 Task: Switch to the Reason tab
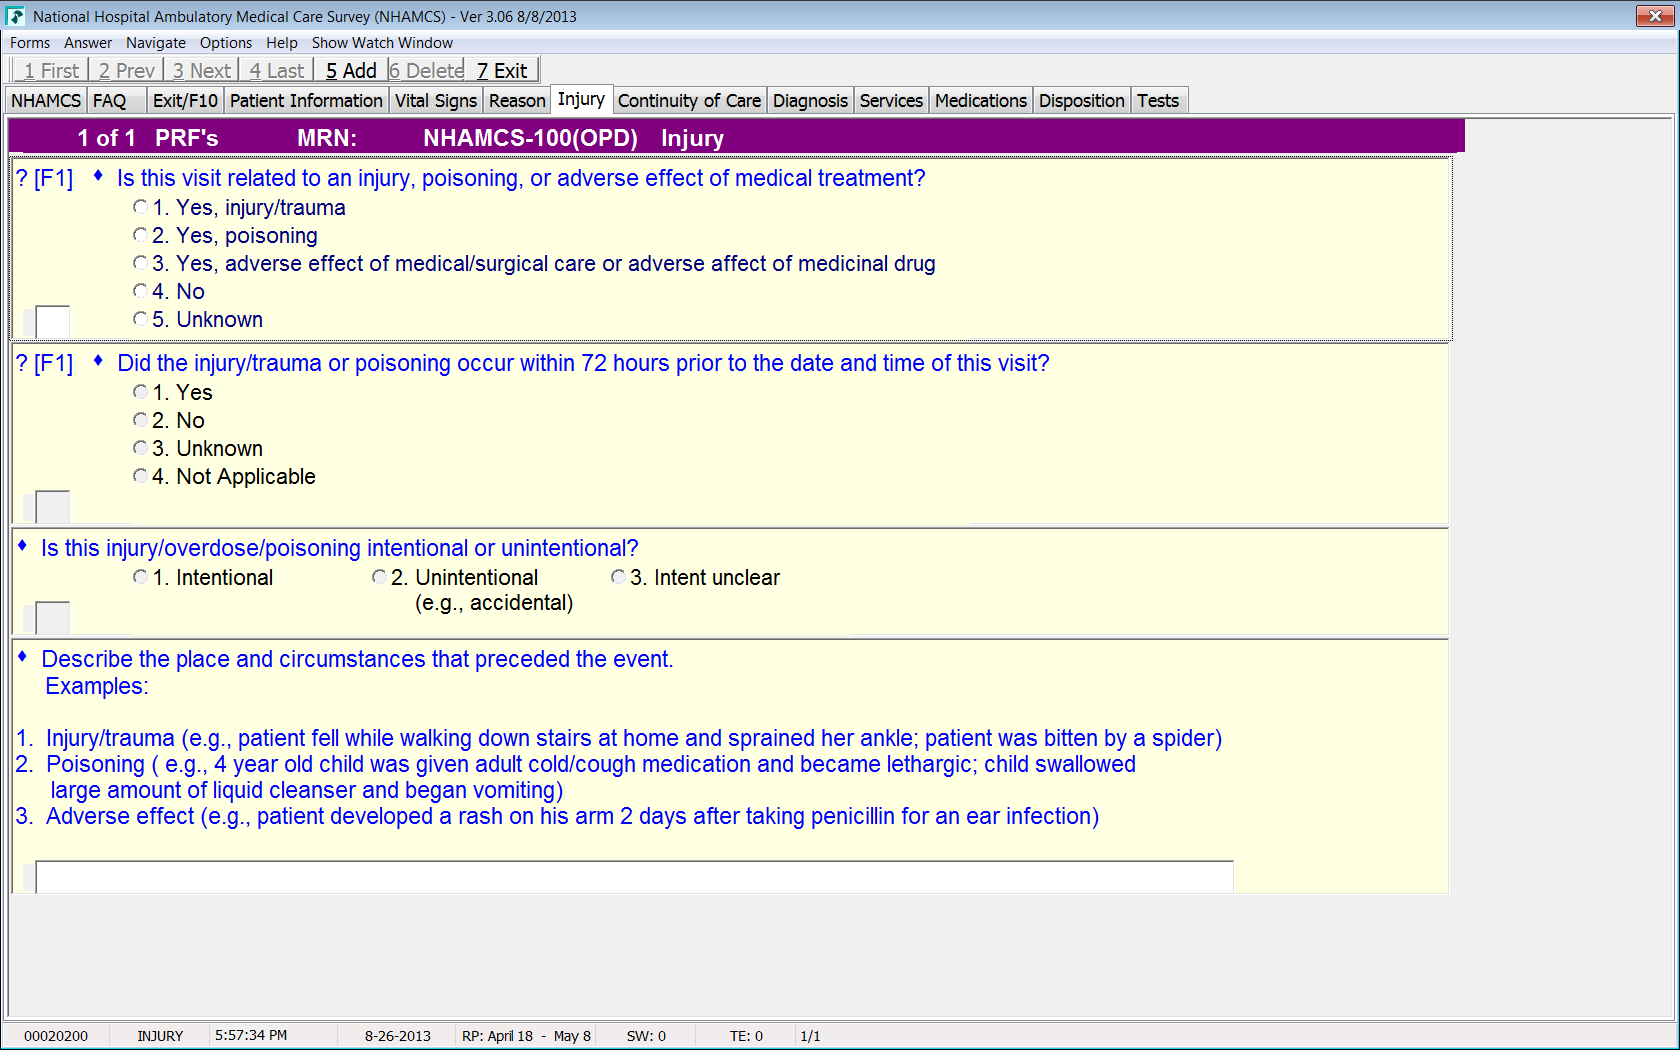pos(517,101)
